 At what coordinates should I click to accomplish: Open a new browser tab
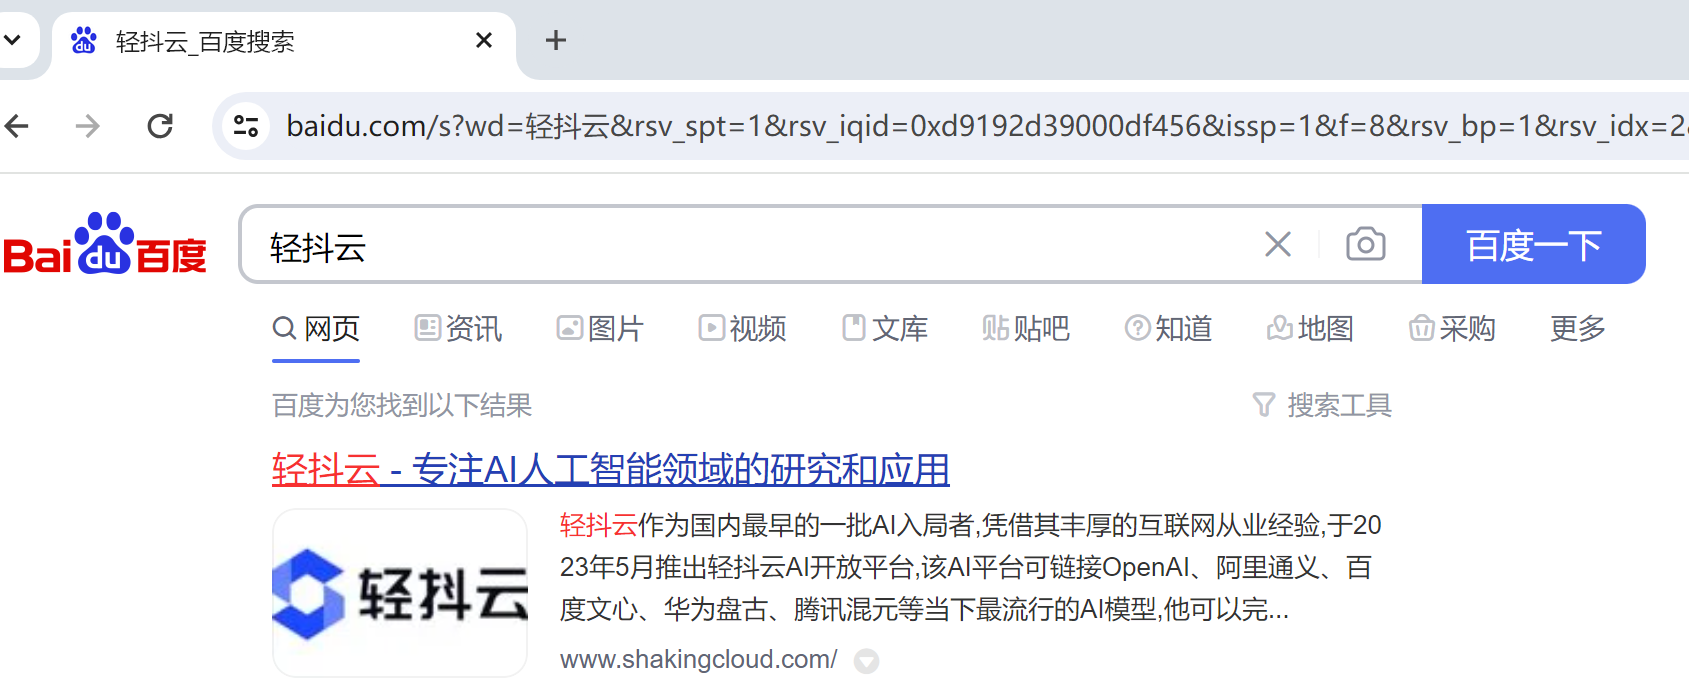(x=556, y=40)
